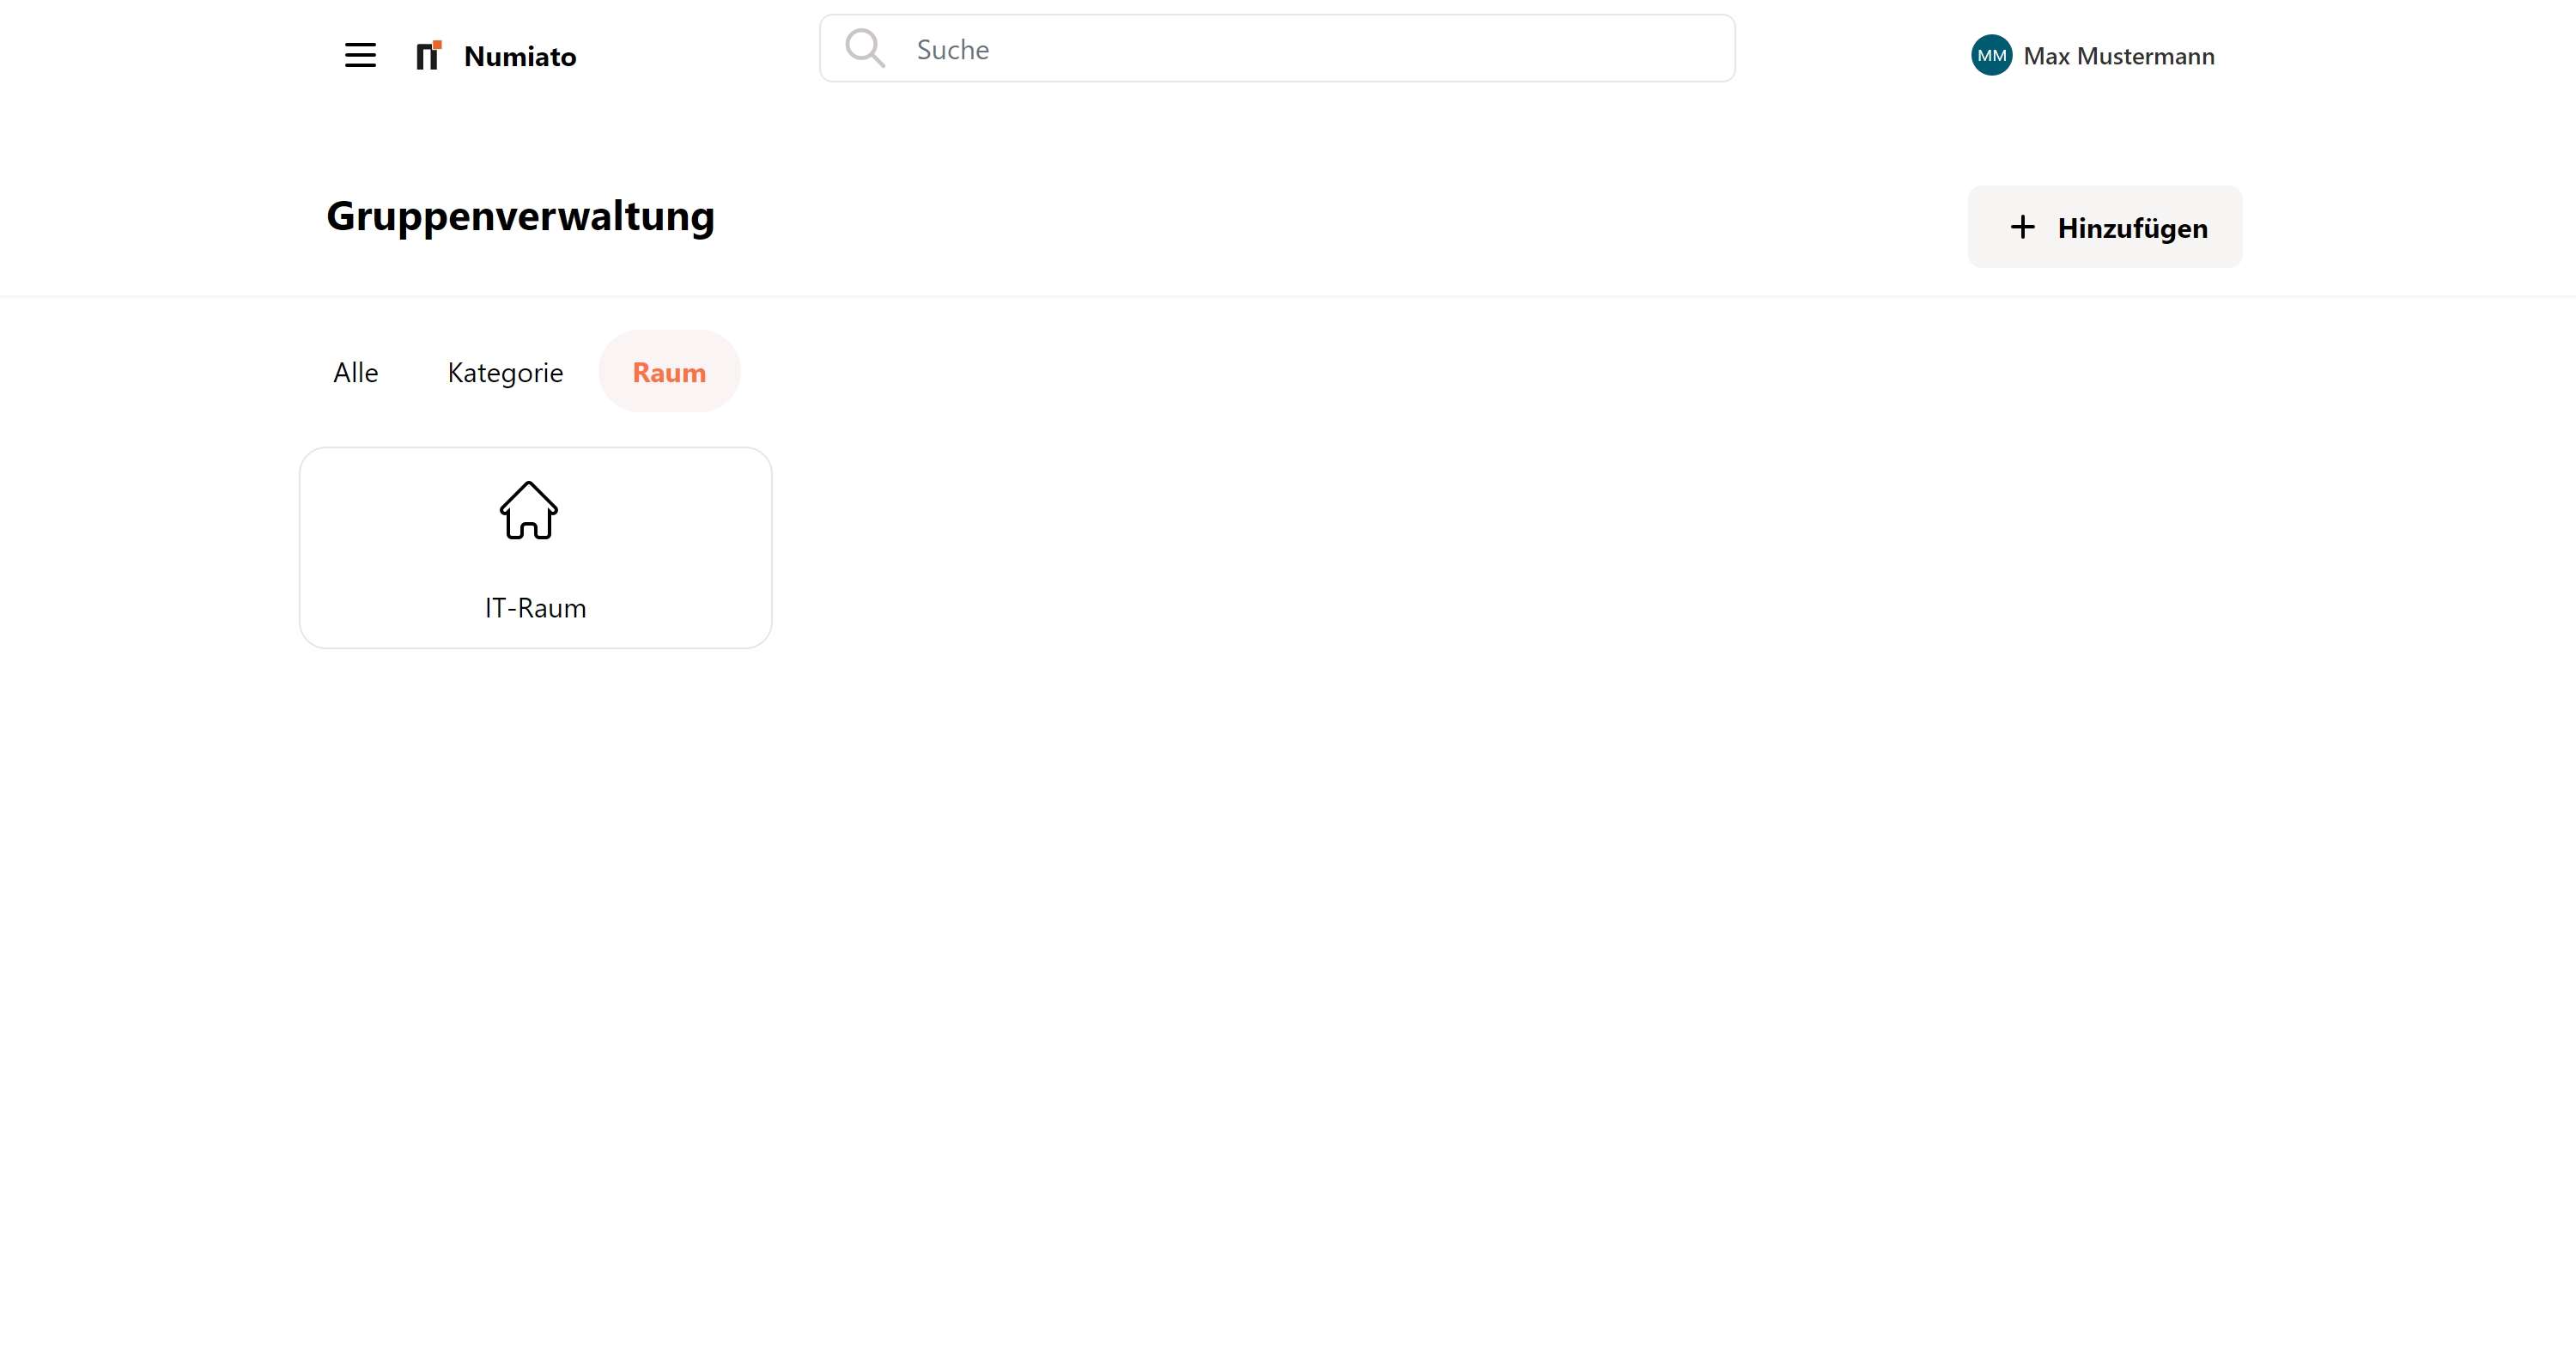Click the Suche placeholder text

(952, 50)
